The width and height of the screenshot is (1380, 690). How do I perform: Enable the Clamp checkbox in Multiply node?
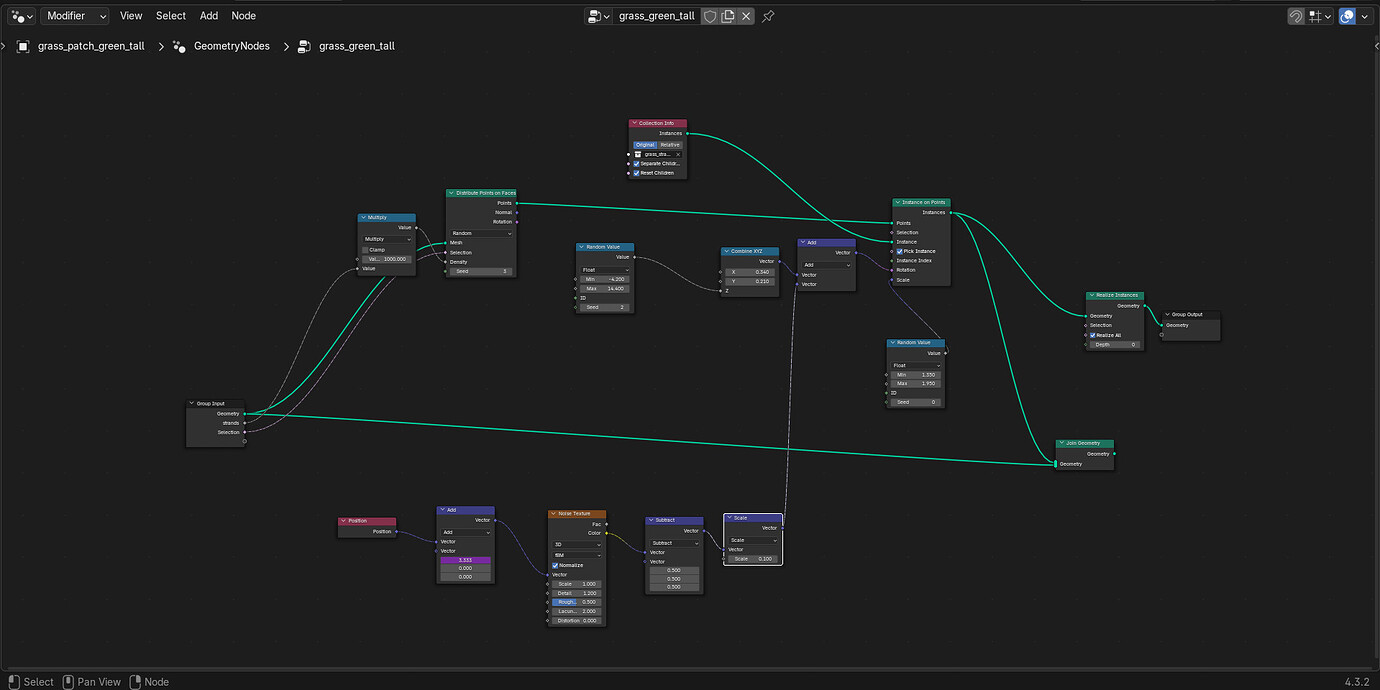pyautogui.click(x=365, y=250)
